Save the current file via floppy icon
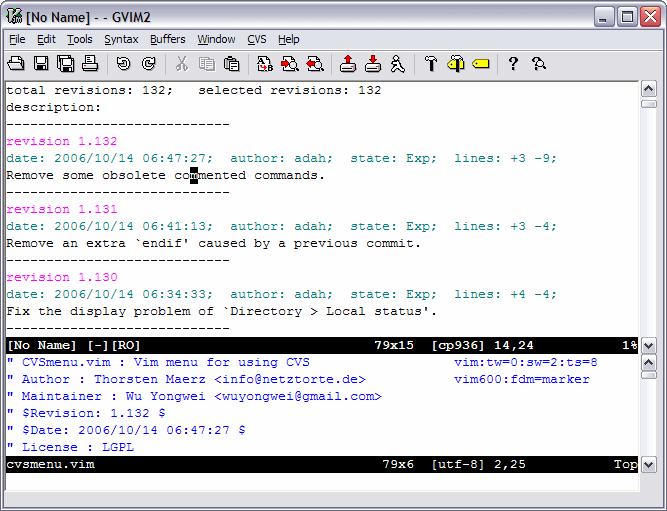The width and height of the screenshot is (667, 511). click(41, 64)
